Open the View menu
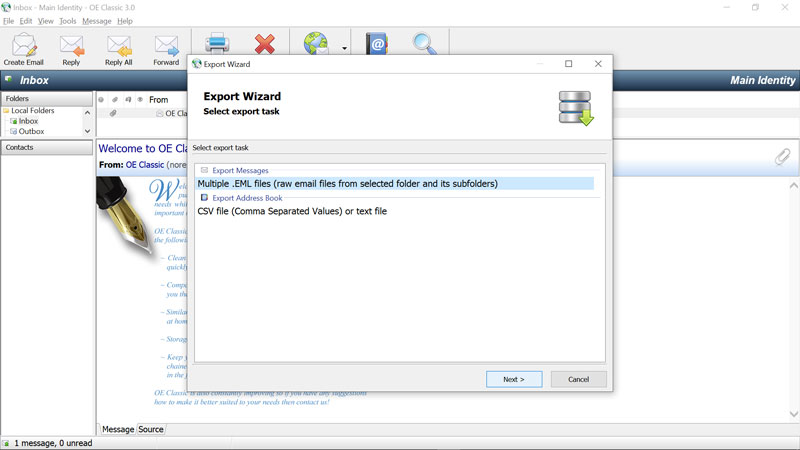Image resolution: width=800 pixels, height=450 pixels. coord(45,21)
